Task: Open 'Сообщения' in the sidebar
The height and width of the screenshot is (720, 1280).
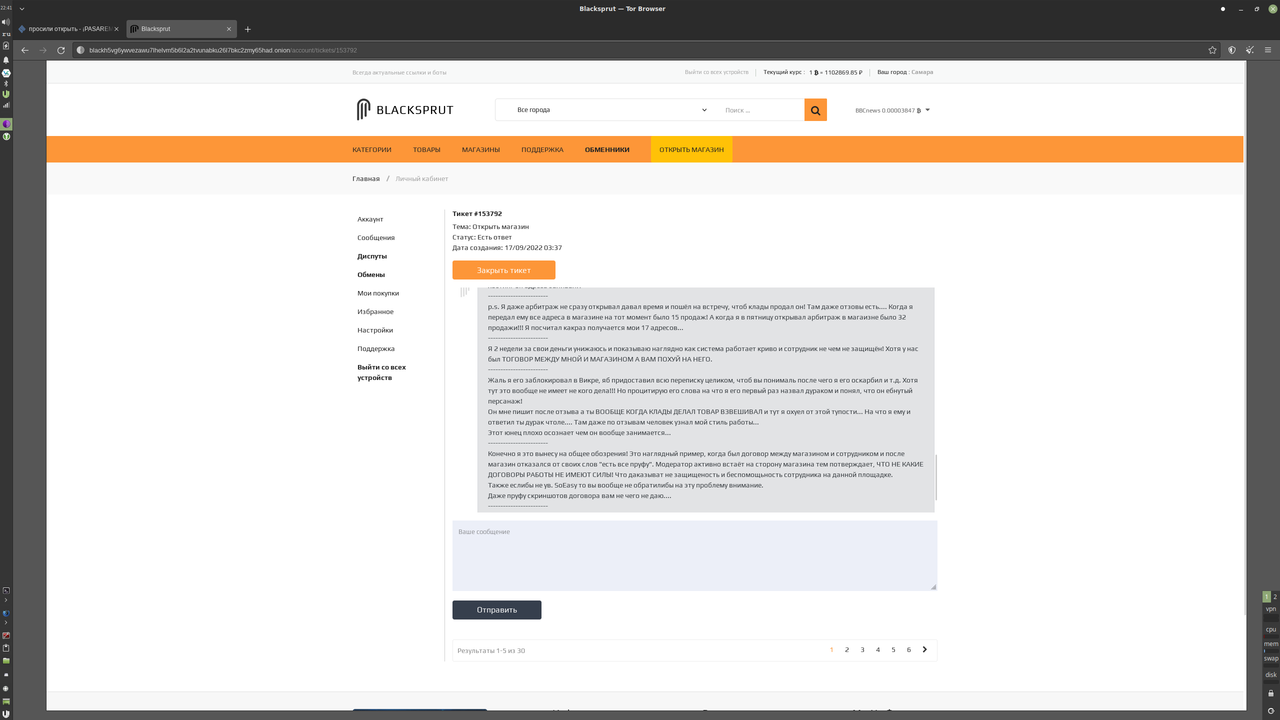Action: (x=376, y=238)
